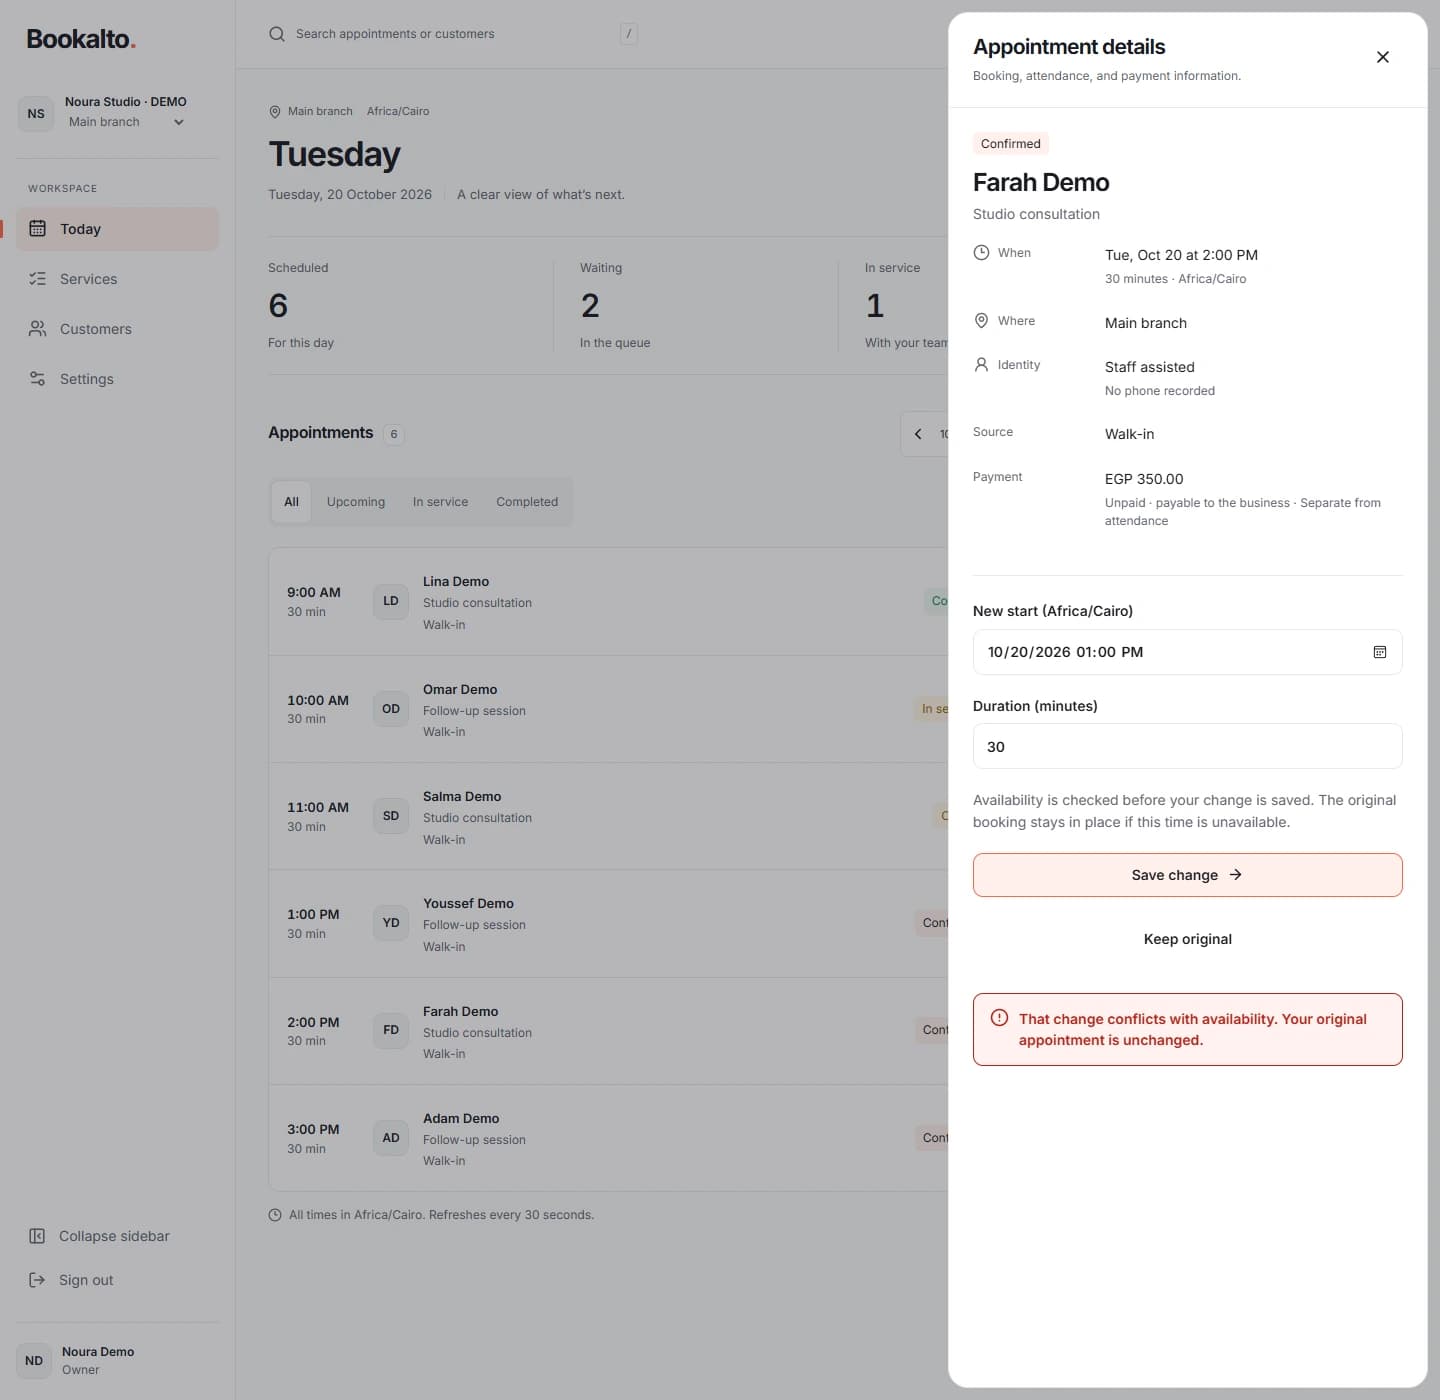Expand the Main branch dropdown chevron
Screen dimensions: 1440x1400
click(x=179, y=122)
